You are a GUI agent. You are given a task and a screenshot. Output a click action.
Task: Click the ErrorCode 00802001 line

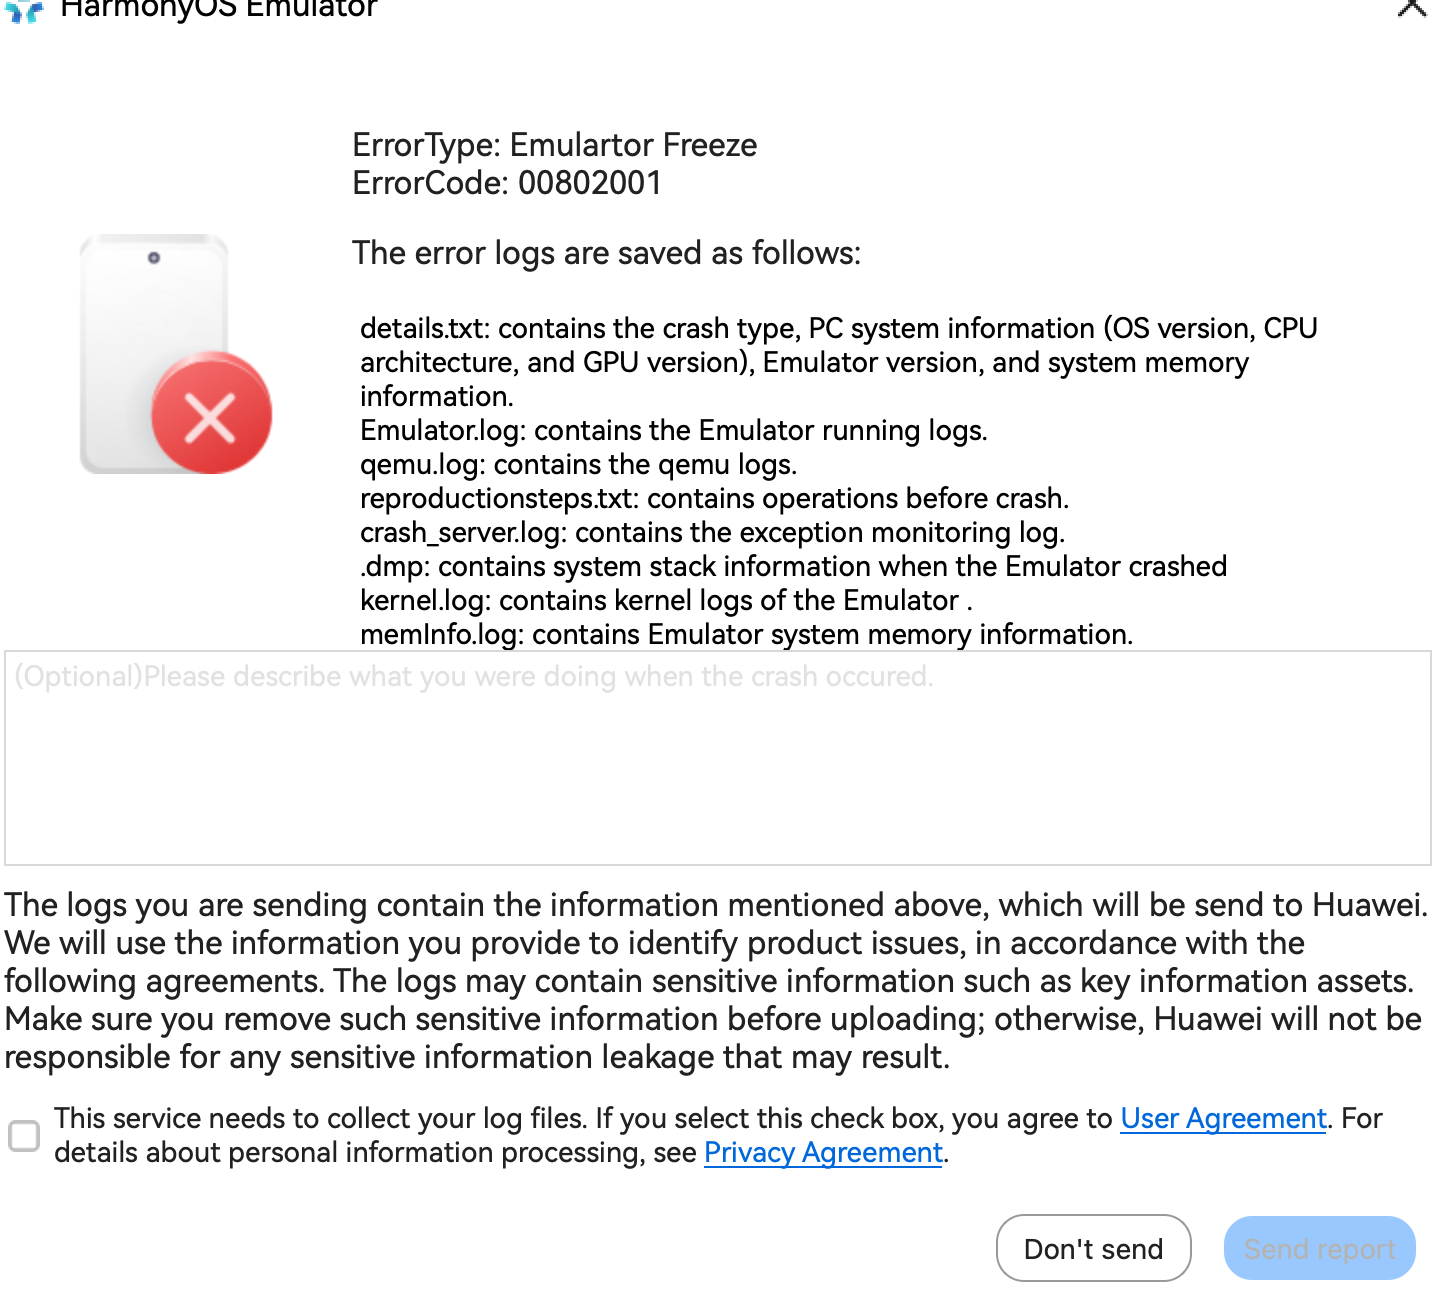coord(507,183)
